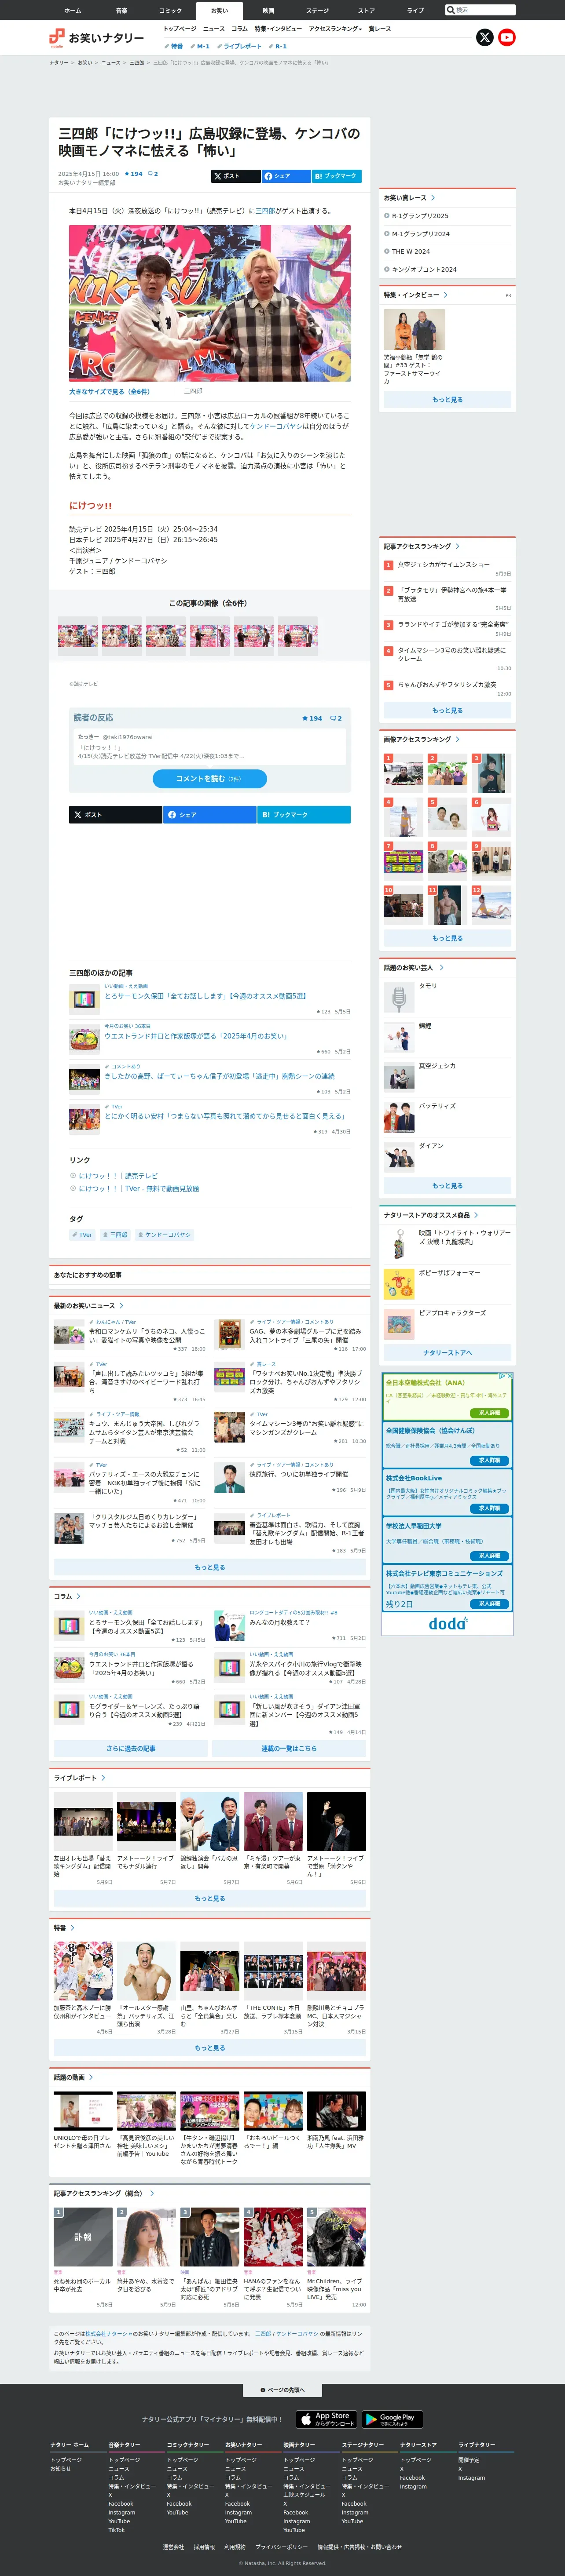This screenshot has width=565, height=2576.
Task: Open the ライブ top tab
Action: click(415, 10)
